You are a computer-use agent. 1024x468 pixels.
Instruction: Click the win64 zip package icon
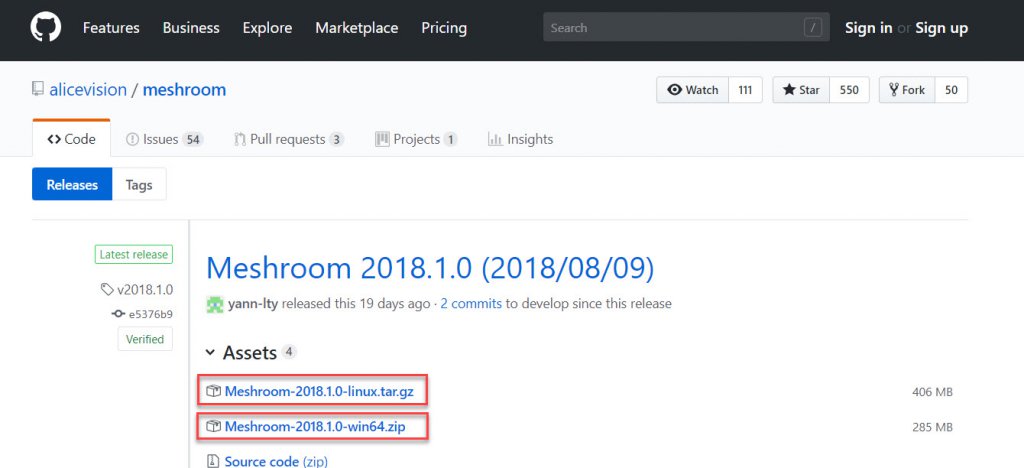tap(213, 427)
